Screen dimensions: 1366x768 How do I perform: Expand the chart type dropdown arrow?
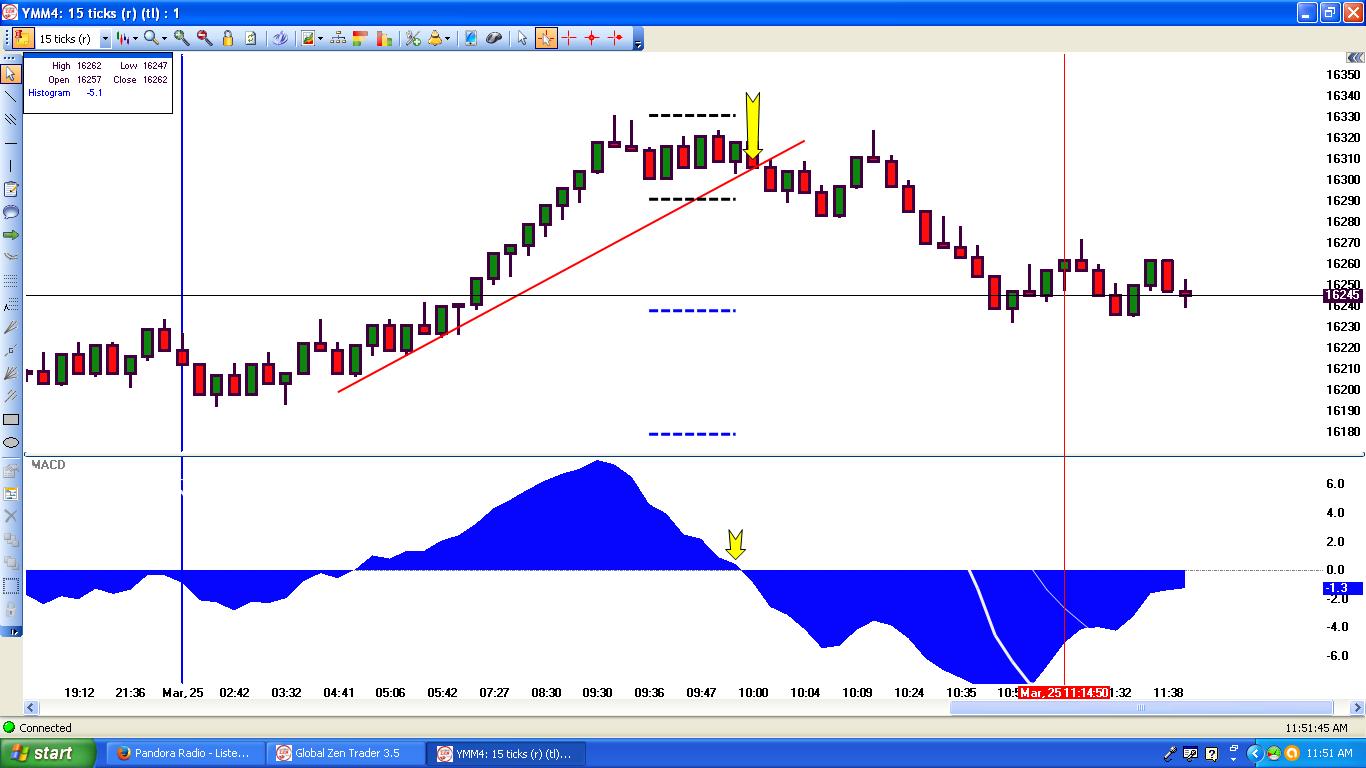136,39
